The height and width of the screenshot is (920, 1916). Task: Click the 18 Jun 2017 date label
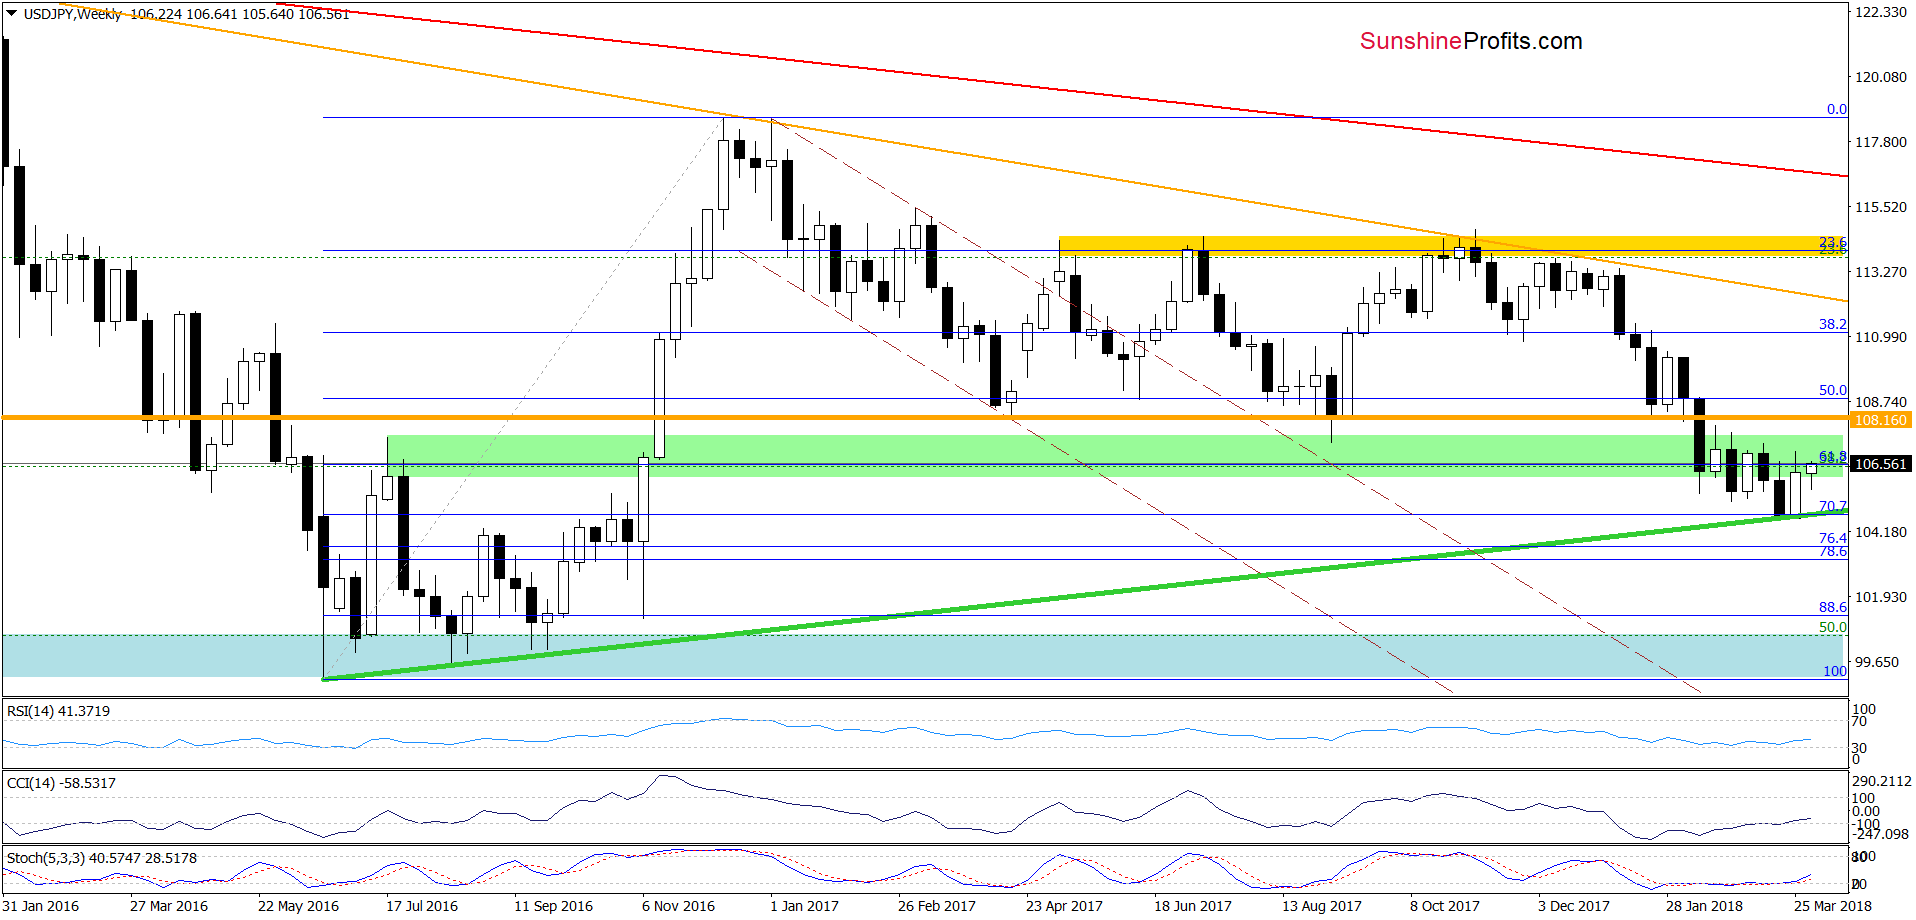click(x=1192, y=906)
